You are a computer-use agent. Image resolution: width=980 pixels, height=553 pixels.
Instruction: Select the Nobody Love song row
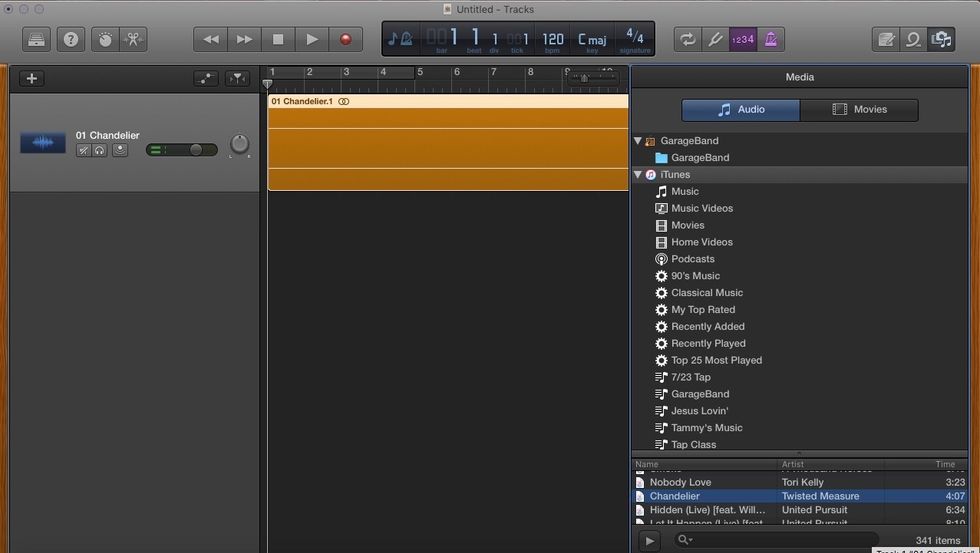tap(800, 482)
